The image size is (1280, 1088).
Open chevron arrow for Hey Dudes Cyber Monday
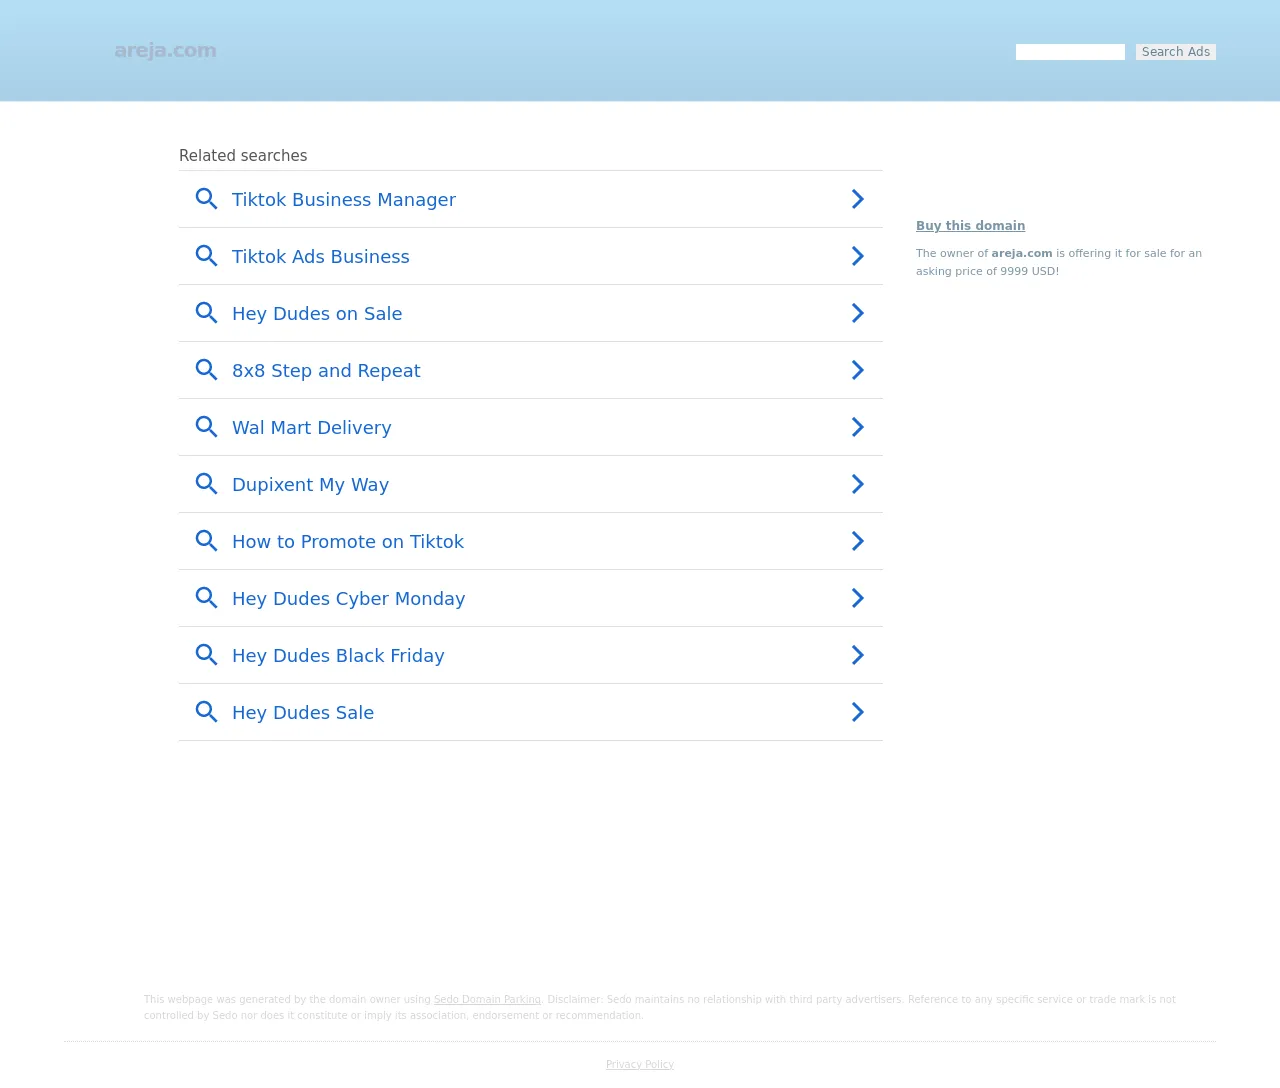click(857, 598)
